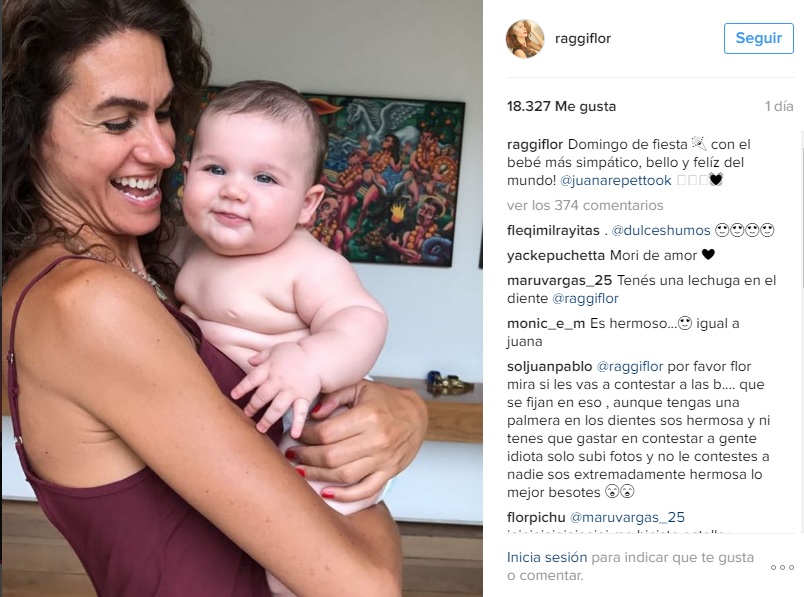Open @maruvargas_25 mention in florpichu's comment
Screen dimensions: 804x597
coord(627,517)
